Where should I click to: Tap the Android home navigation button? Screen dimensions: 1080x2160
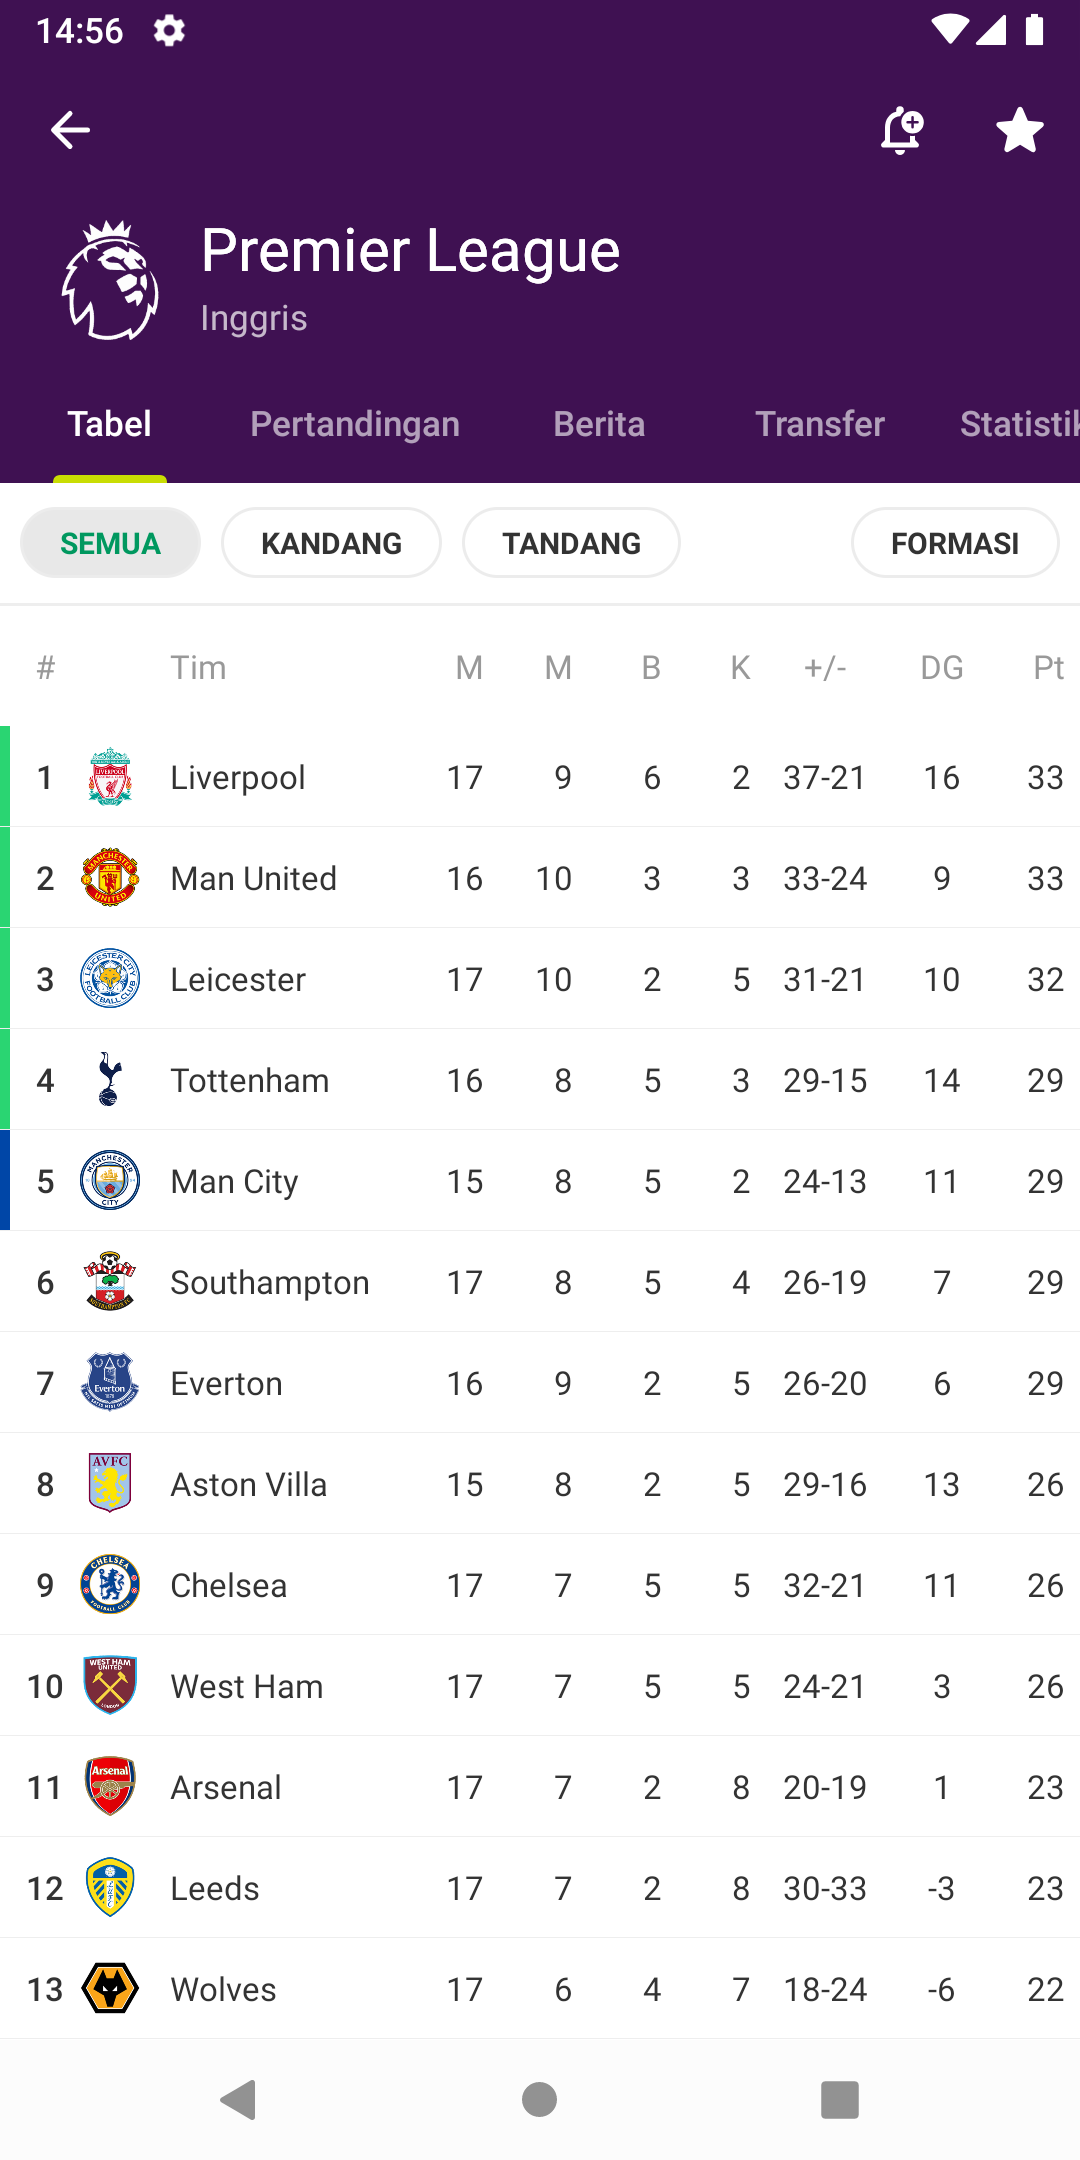pos(540,2099)
